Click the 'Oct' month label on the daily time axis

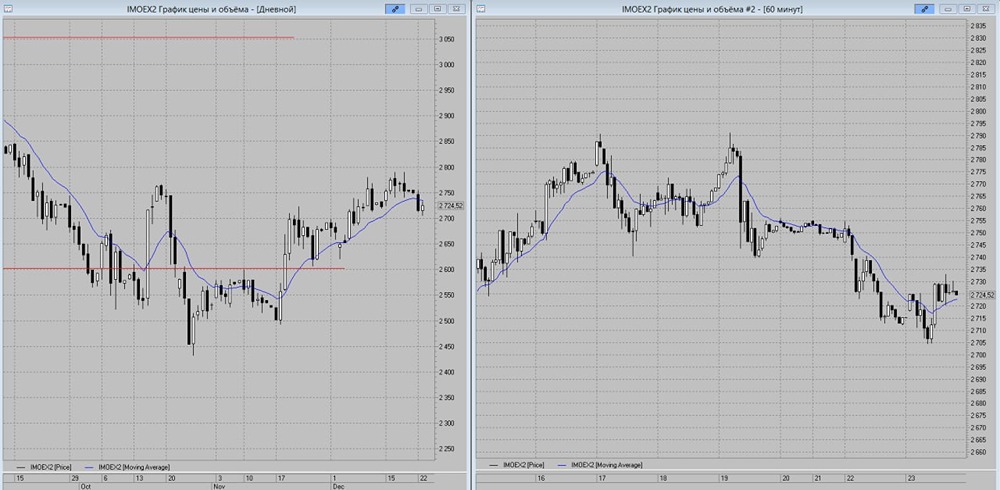(85, 486)
